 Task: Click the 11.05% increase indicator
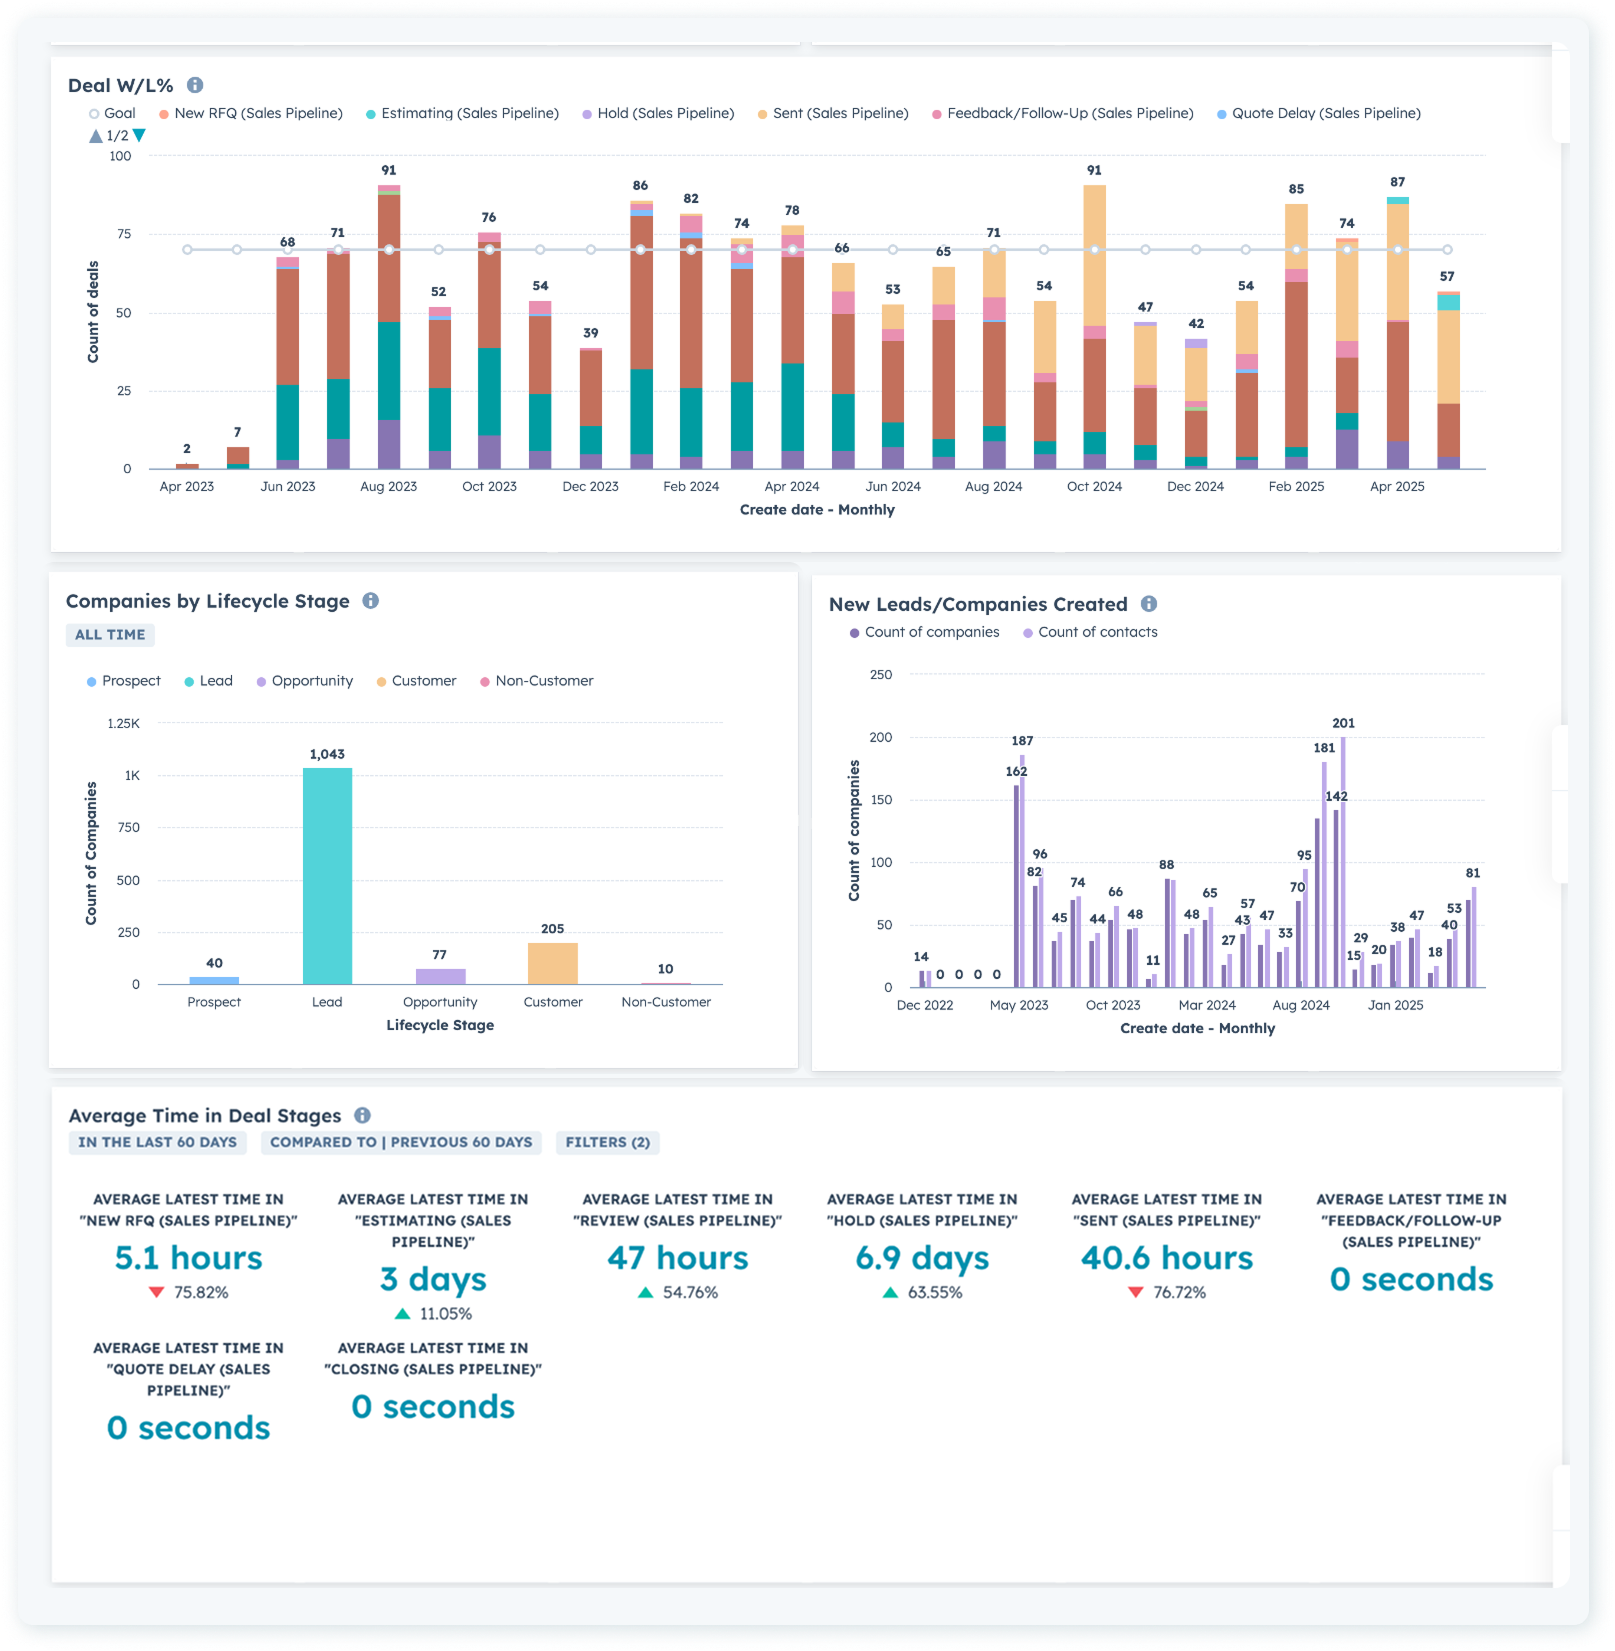433,1314
